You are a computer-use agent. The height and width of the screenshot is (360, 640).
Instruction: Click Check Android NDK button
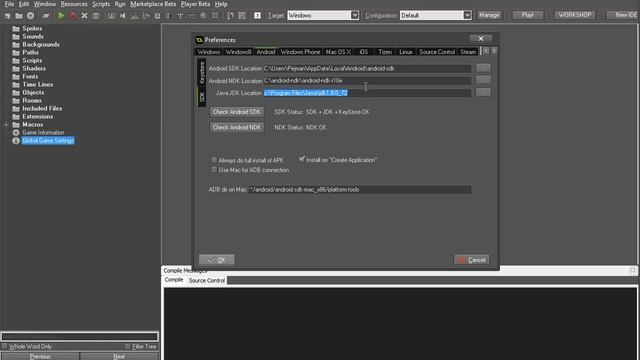pos(236,127)
